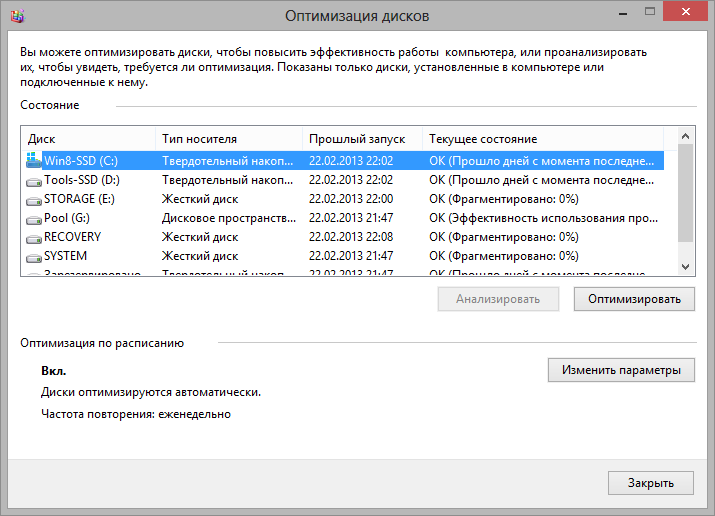Click the drive icon next to Pool (G:)
Screen dimensions: 715x516
coord(33,220)
